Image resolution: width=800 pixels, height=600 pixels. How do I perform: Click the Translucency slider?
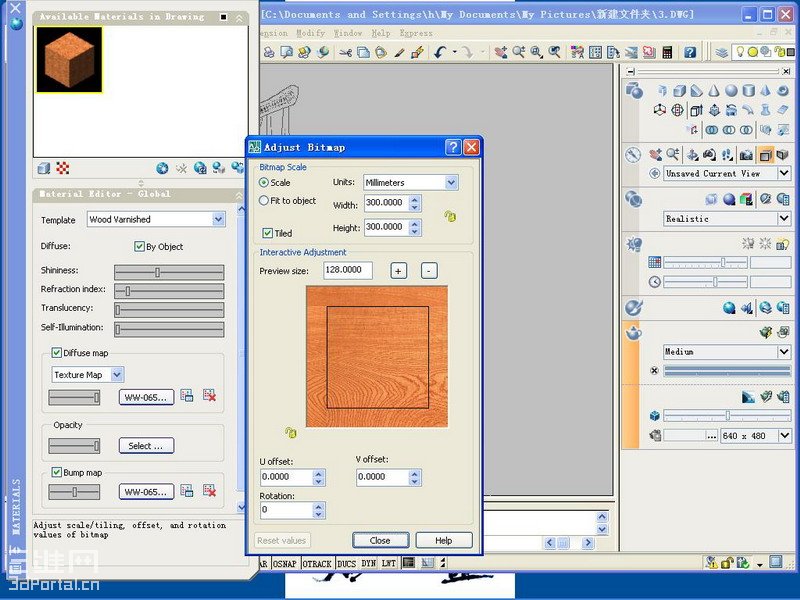click(x=169, y=310)
